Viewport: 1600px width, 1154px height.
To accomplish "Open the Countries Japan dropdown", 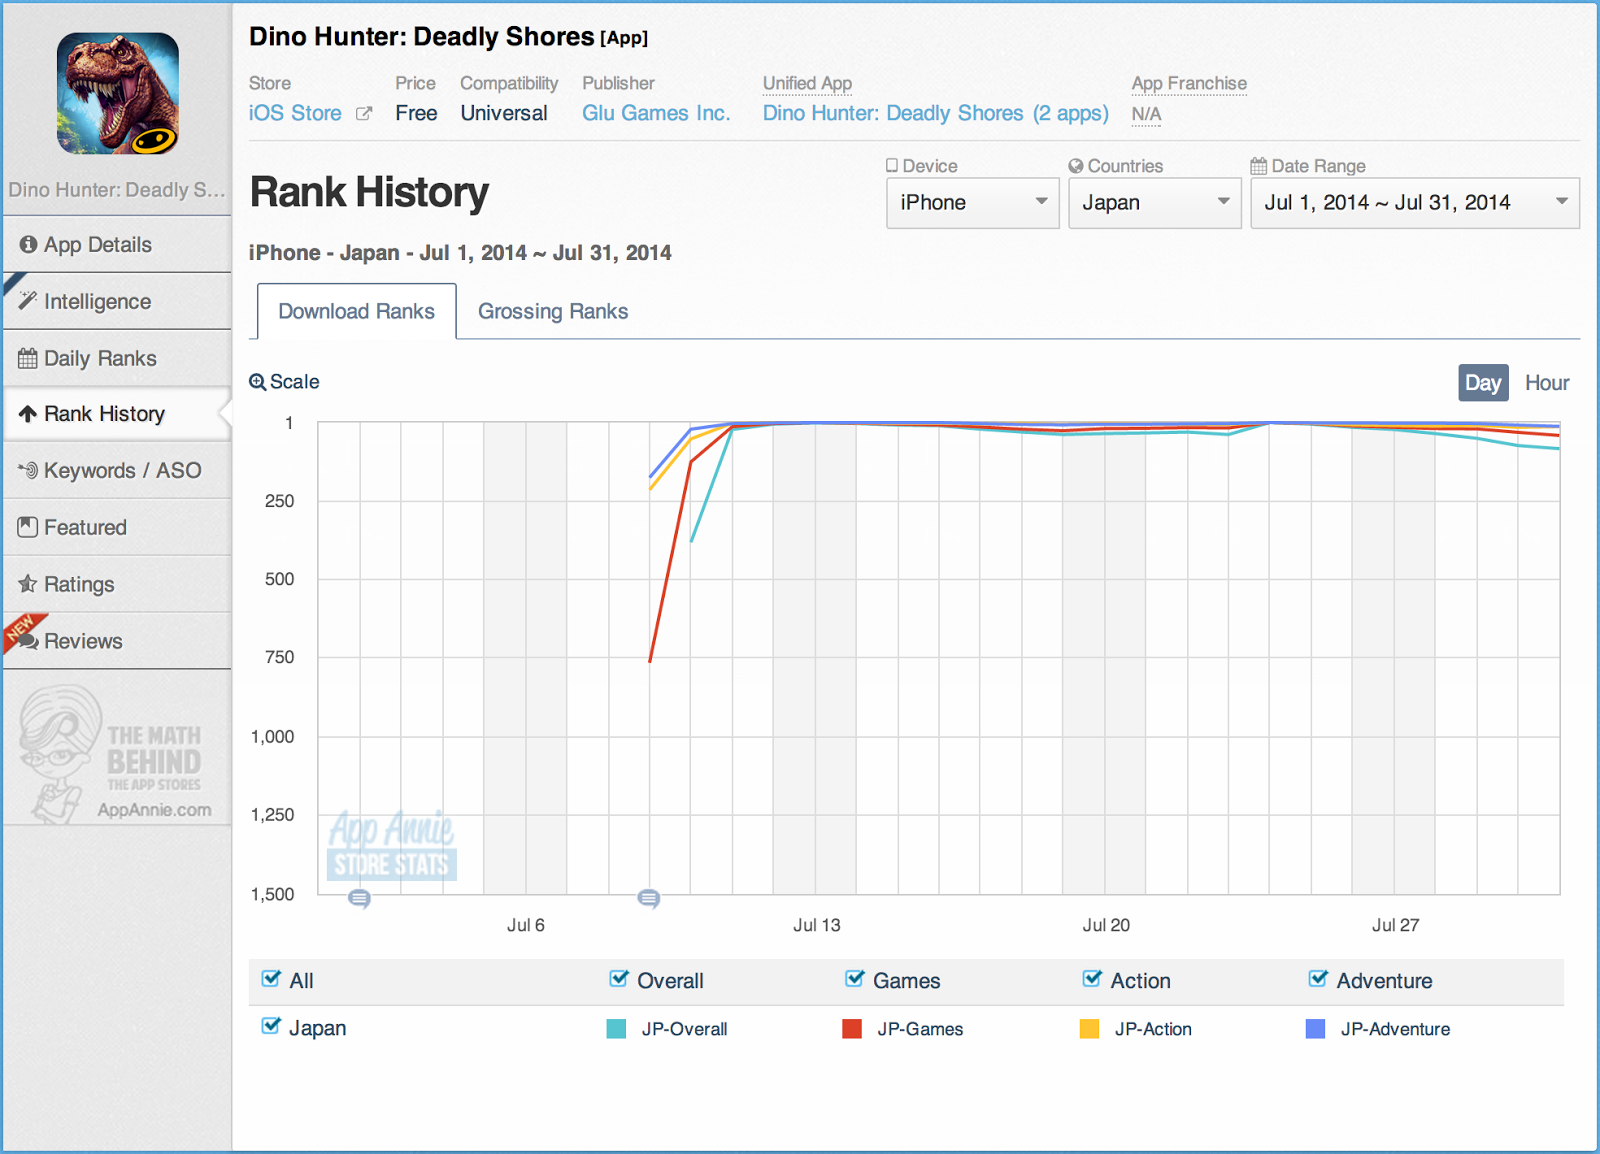I will point(1154,203).
